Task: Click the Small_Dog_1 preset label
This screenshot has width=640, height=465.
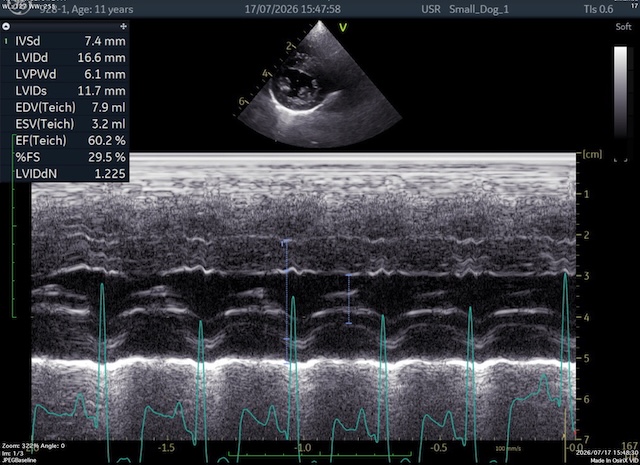Action: (479, 9)
